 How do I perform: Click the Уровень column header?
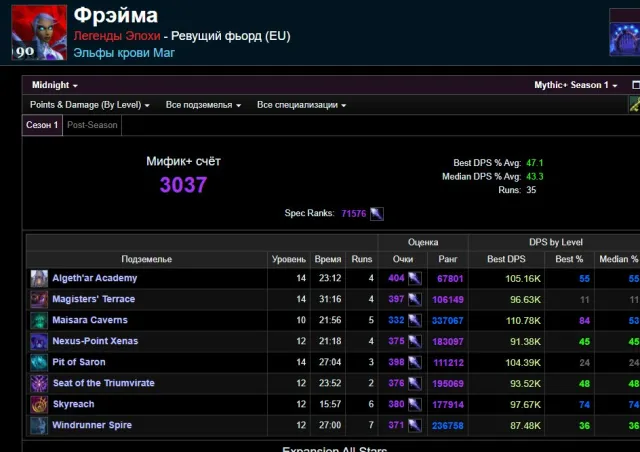pos(289,259)
